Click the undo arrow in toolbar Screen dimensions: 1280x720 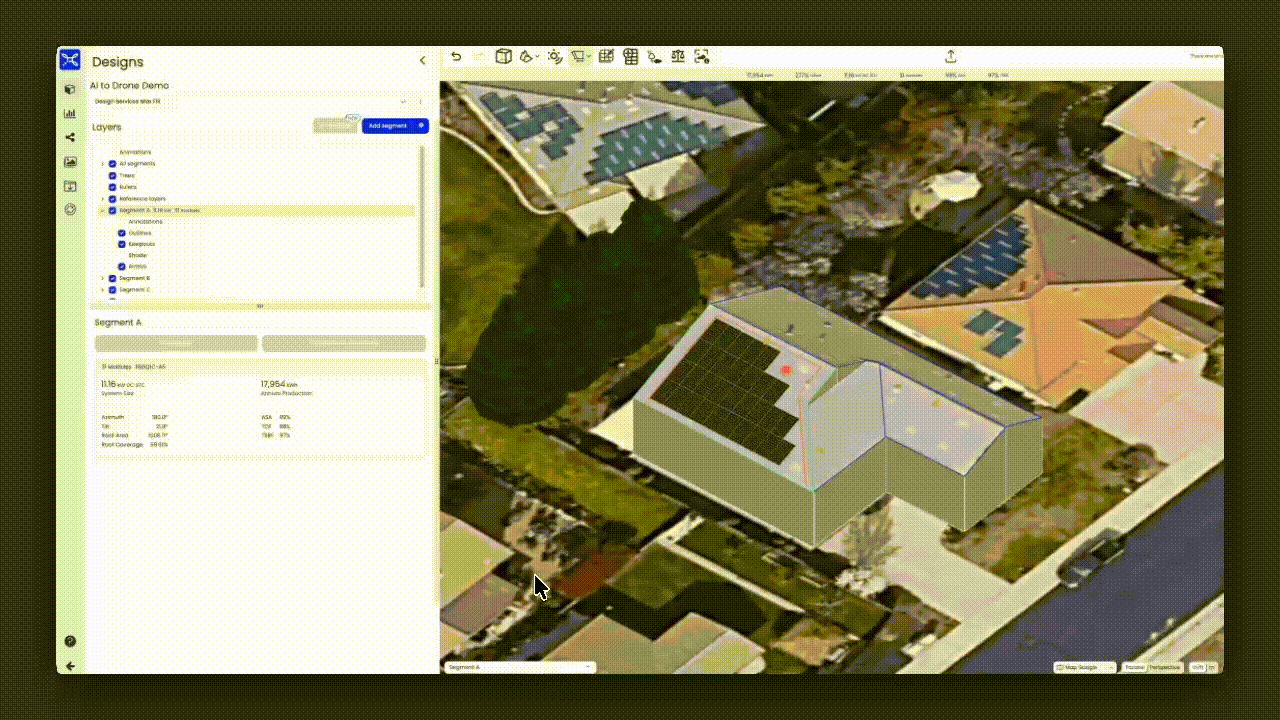(456, 57)
